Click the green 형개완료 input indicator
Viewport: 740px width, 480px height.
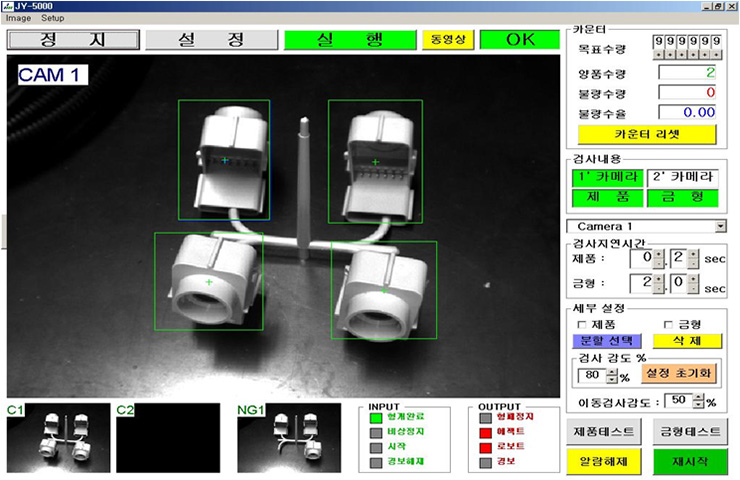376,419
